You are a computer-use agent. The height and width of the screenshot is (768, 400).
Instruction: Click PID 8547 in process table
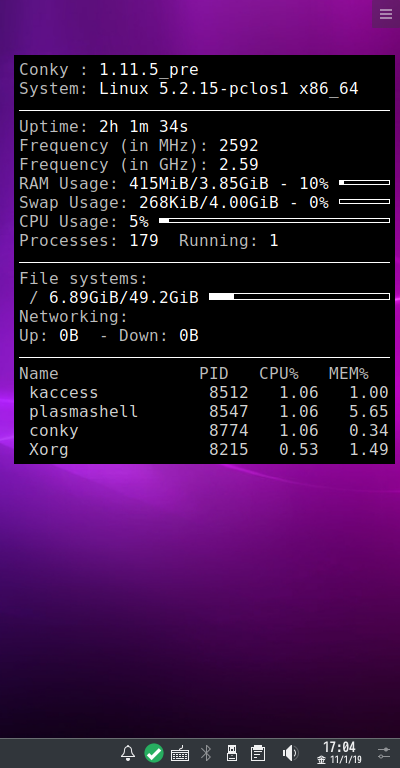coord(229,412)
